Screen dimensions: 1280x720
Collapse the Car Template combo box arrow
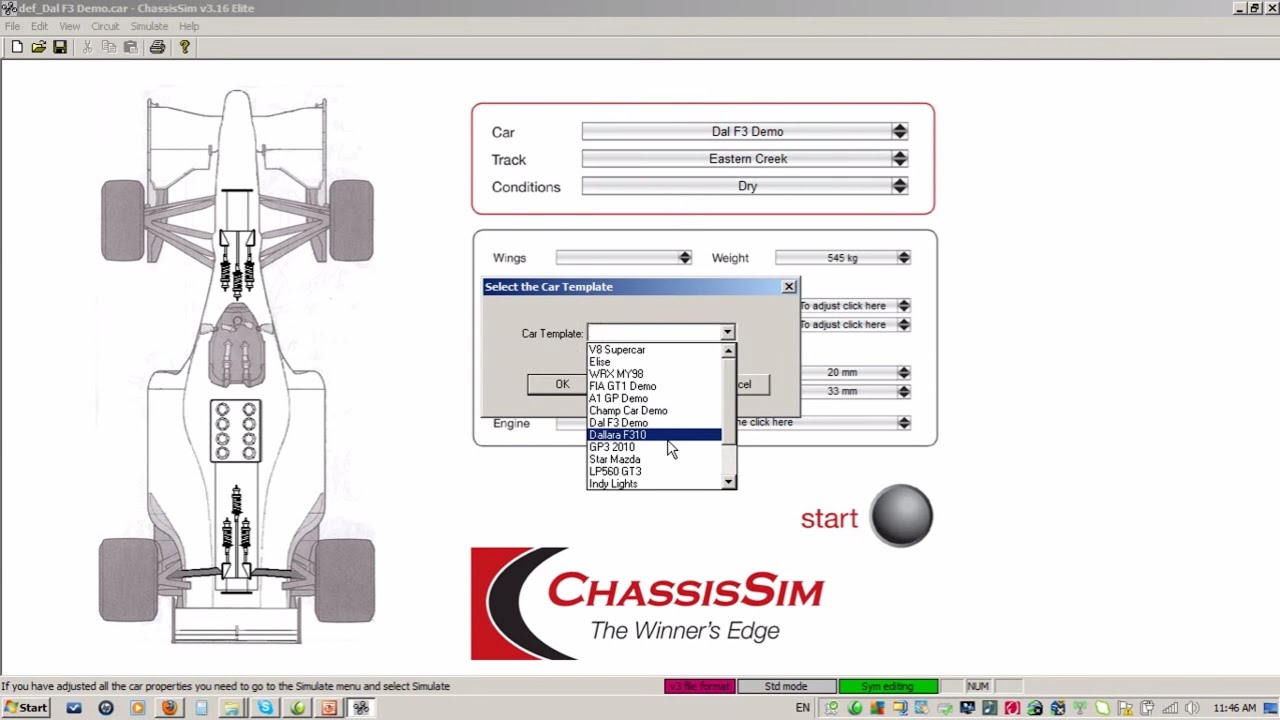pyautogui.click(x=727, y=333)
